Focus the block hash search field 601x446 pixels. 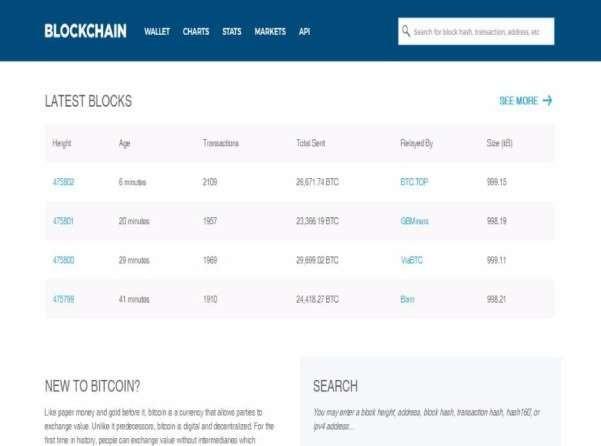pyautogui.click(x=480, y=32)
